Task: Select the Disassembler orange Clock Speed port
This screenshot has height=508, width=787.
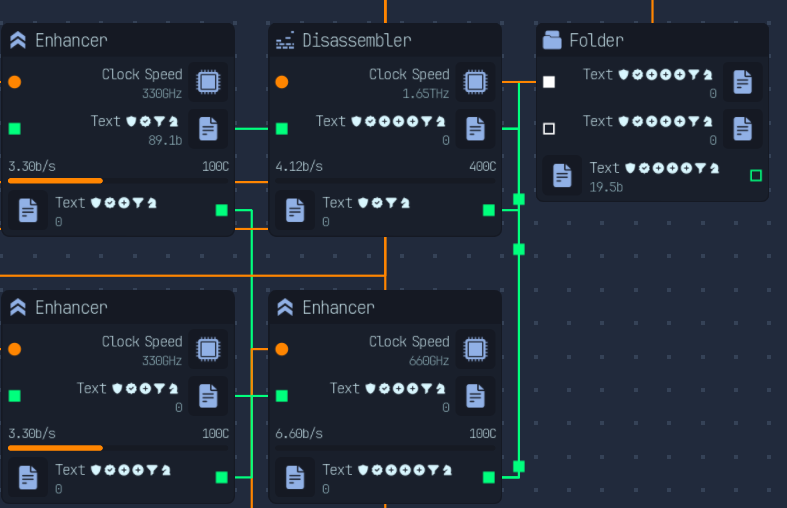Action: pyautogui.click(x=282, y=82)
